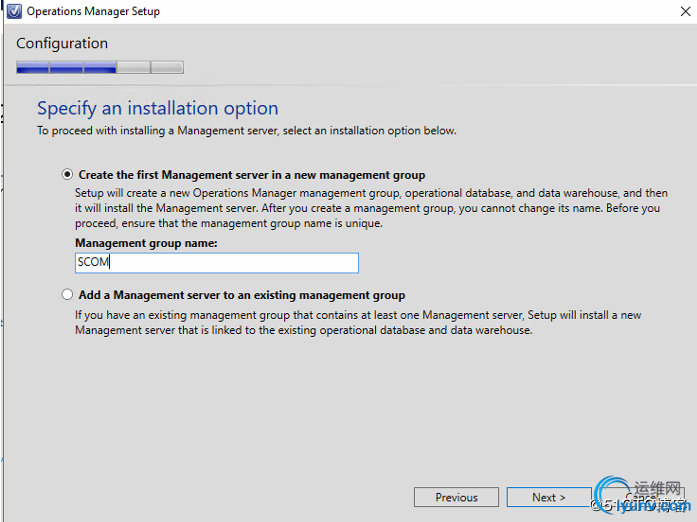Select Add a Management server radio option
This screenshot has width=697, height=522.
pyautogui.click(x=67, y=294)
